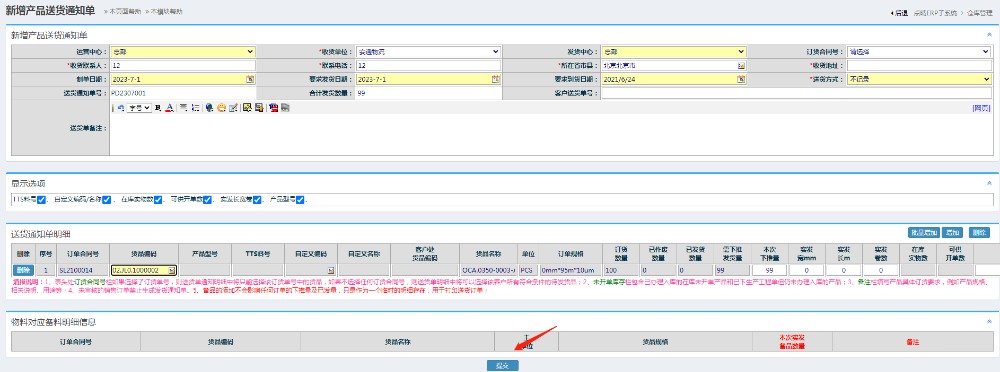Click the undo icon in editor toolbar
Image resolution: width=1000 pixels, height=372 pixels.
[x=121, y=108]
